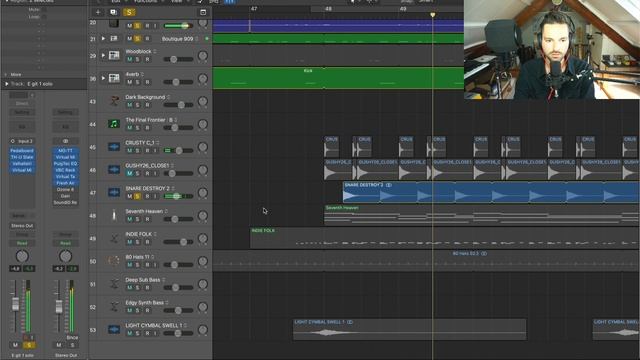The width and height of the screenshot is (640, 360).
Task: Mute the E git 1 solo channel strip
Action: [x=16, y=345]
